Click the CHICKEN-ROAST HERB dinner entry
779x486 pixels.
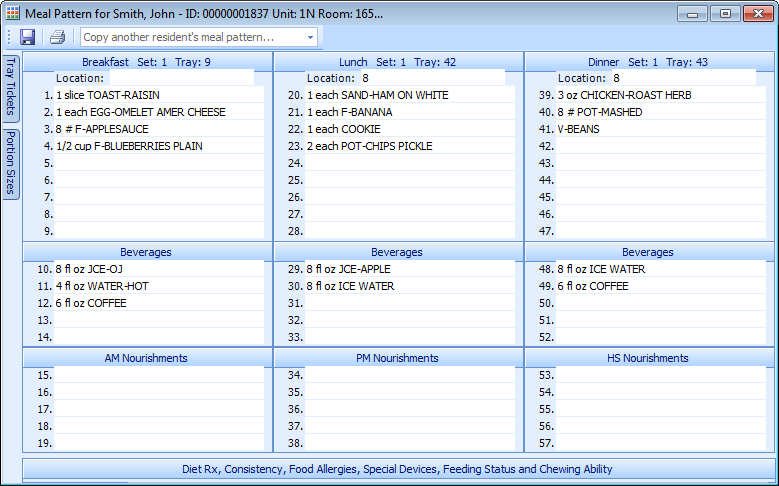(661, 95)
